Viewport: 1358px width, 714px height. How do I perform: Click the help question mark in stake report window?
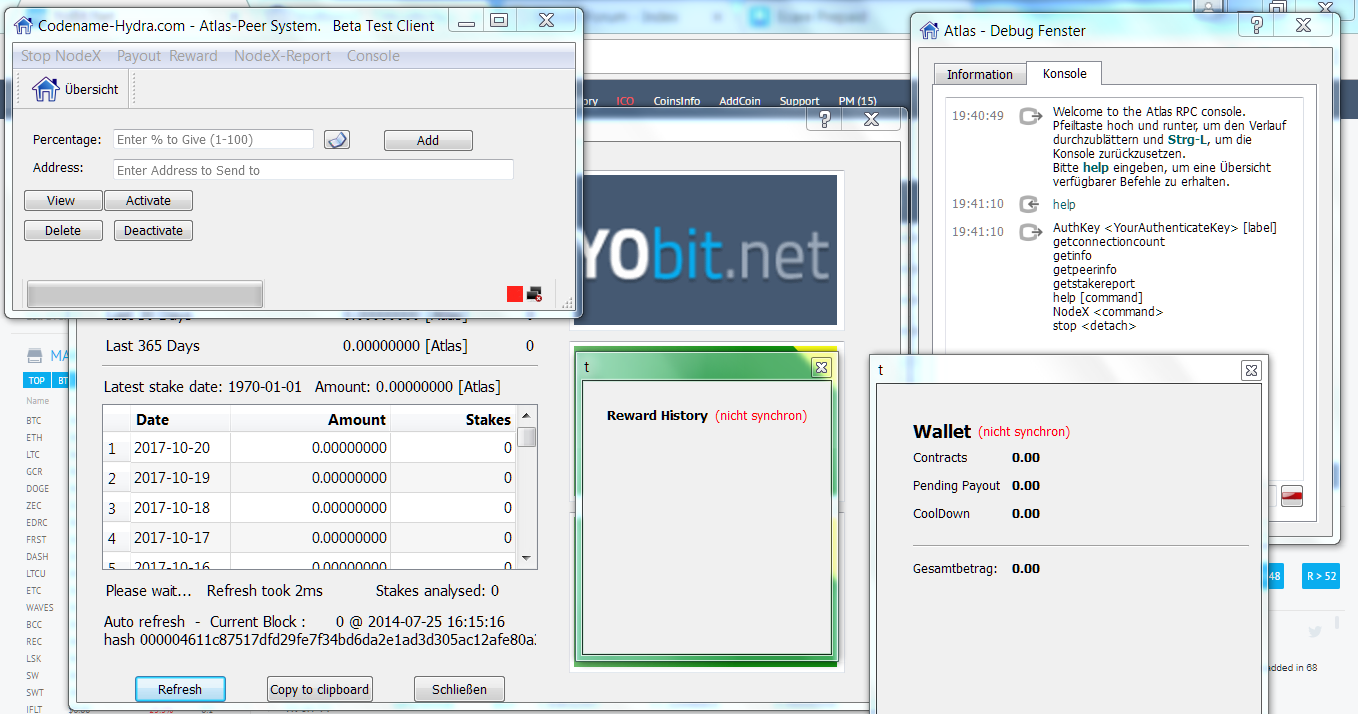coord(825,119)
